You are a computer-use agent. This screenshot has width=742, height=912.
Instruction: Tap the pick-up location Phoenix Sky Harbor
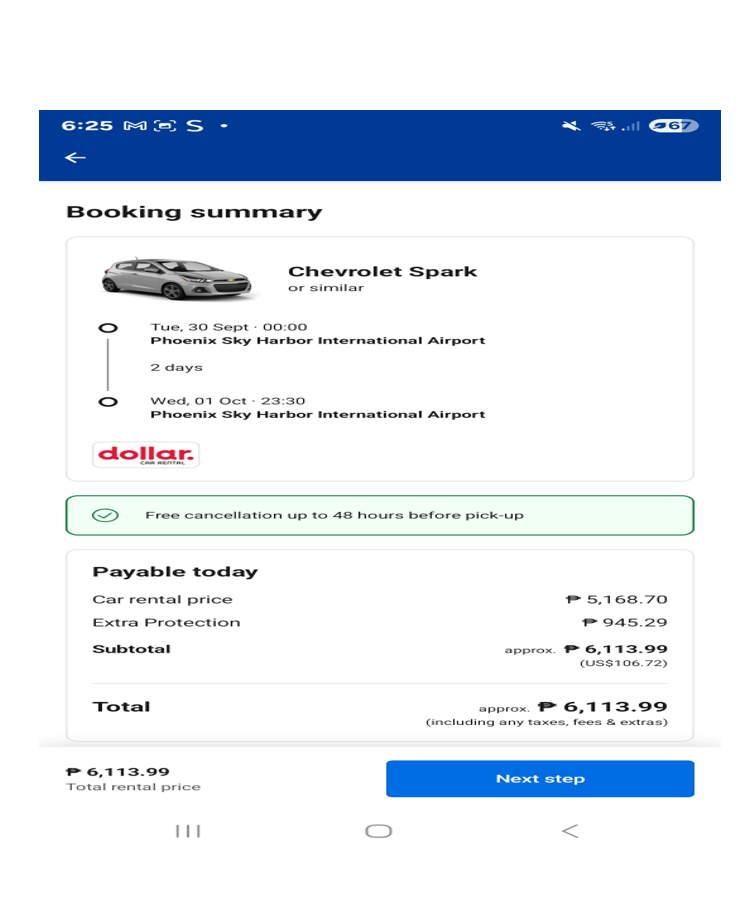pos(318,340)
